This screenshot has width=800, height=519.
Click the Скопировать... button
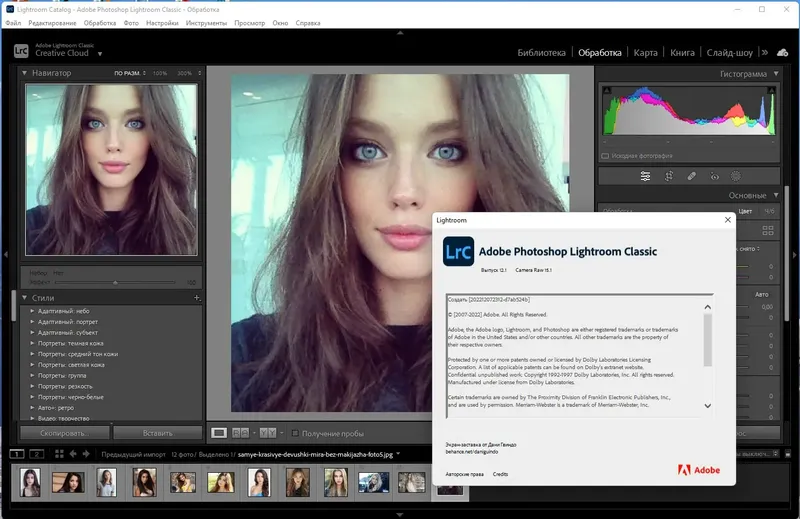click(x=65, y=433)
